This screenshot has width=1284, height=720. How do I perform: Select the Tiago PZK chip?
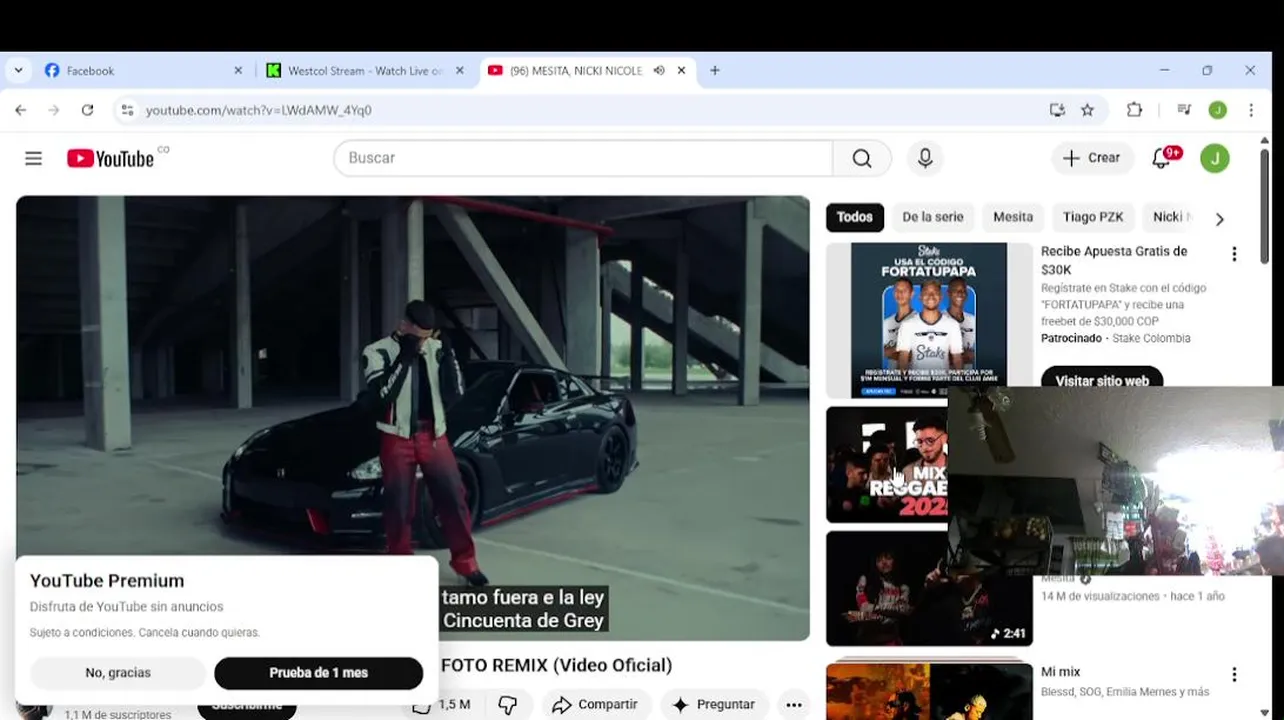click(1093, 217)
